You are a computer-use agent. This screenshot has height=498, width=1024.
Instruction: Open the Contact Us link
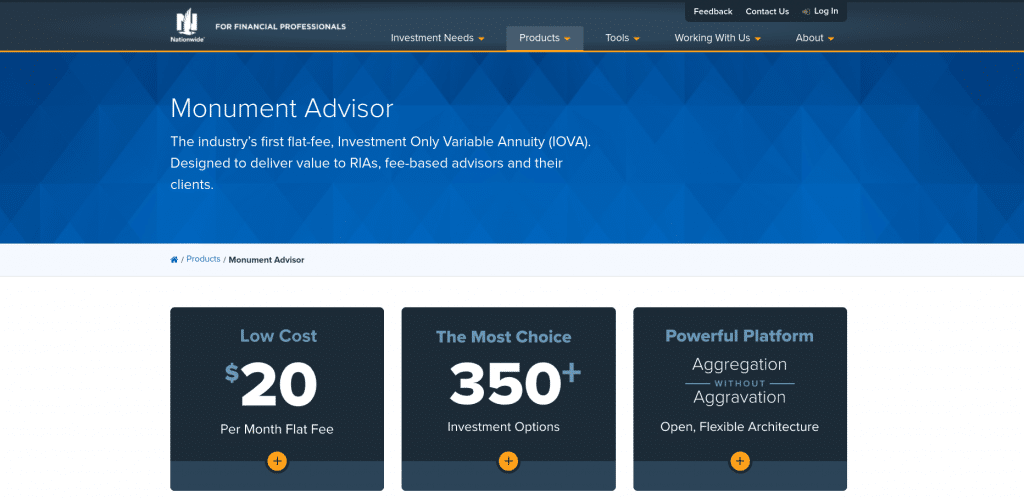pyautogui.click(x=767, y=12)
